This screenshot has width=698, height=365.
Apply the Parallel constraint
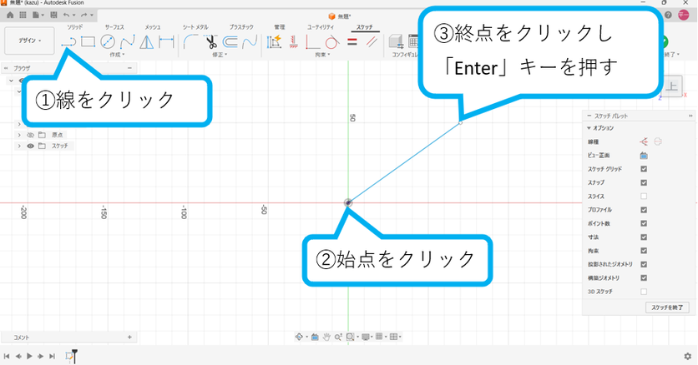pyautogui.click(x=371, y=42)
